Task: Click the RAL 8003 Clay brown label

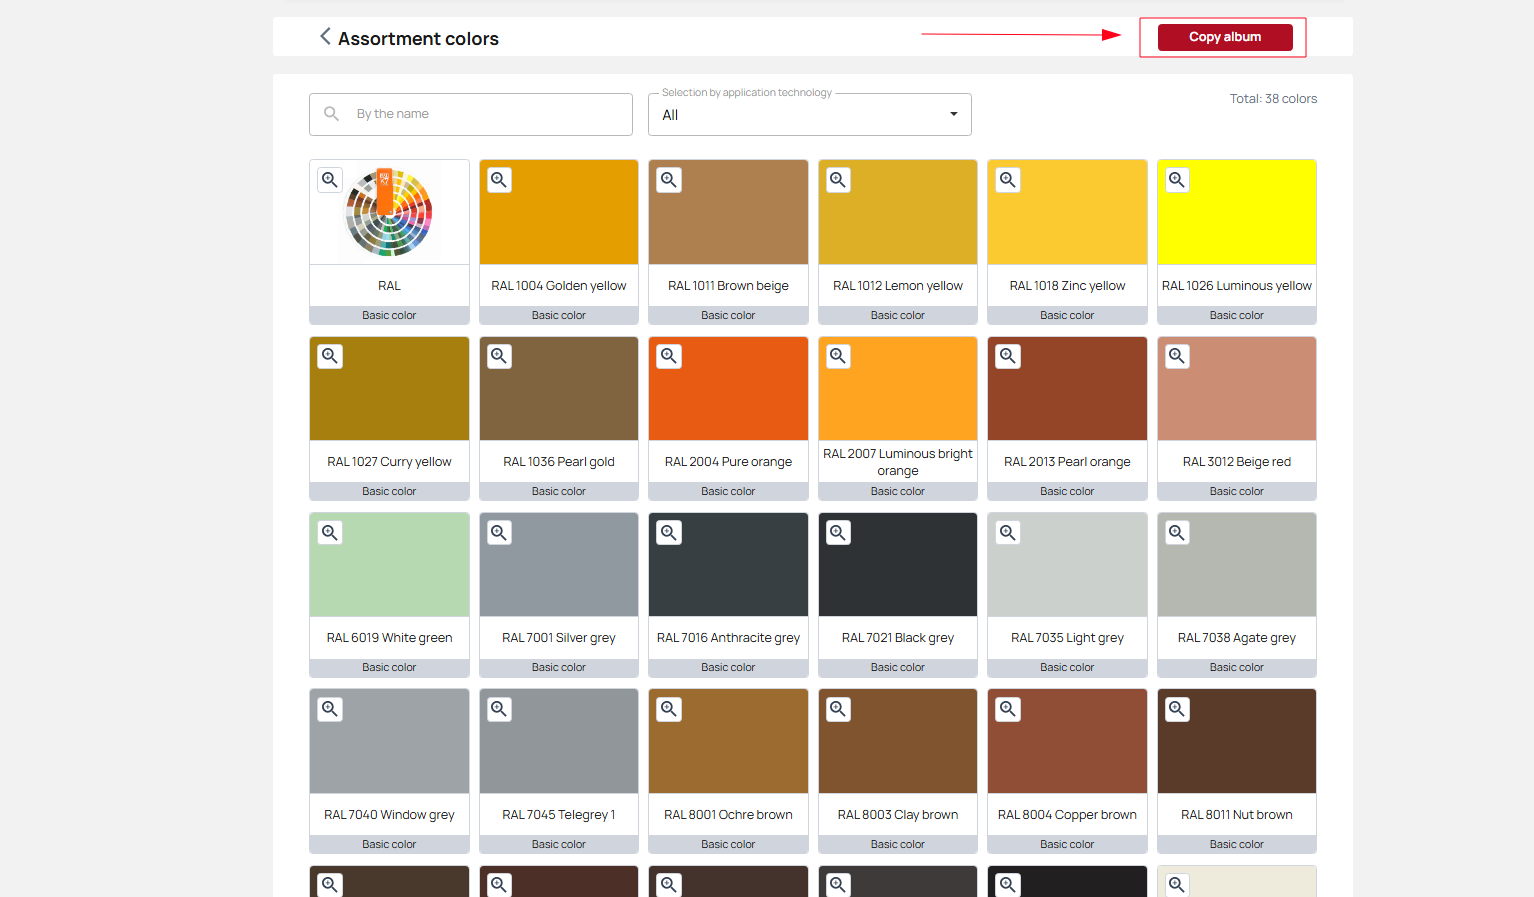Action: [898, 815]
